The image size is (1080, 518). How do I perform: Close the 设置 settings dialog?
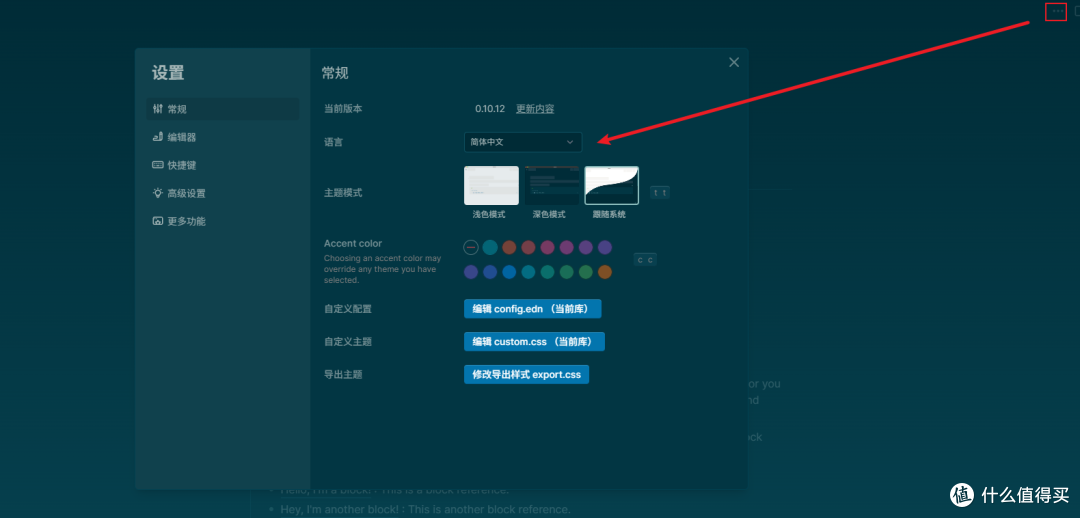click(x=734, y=63)
